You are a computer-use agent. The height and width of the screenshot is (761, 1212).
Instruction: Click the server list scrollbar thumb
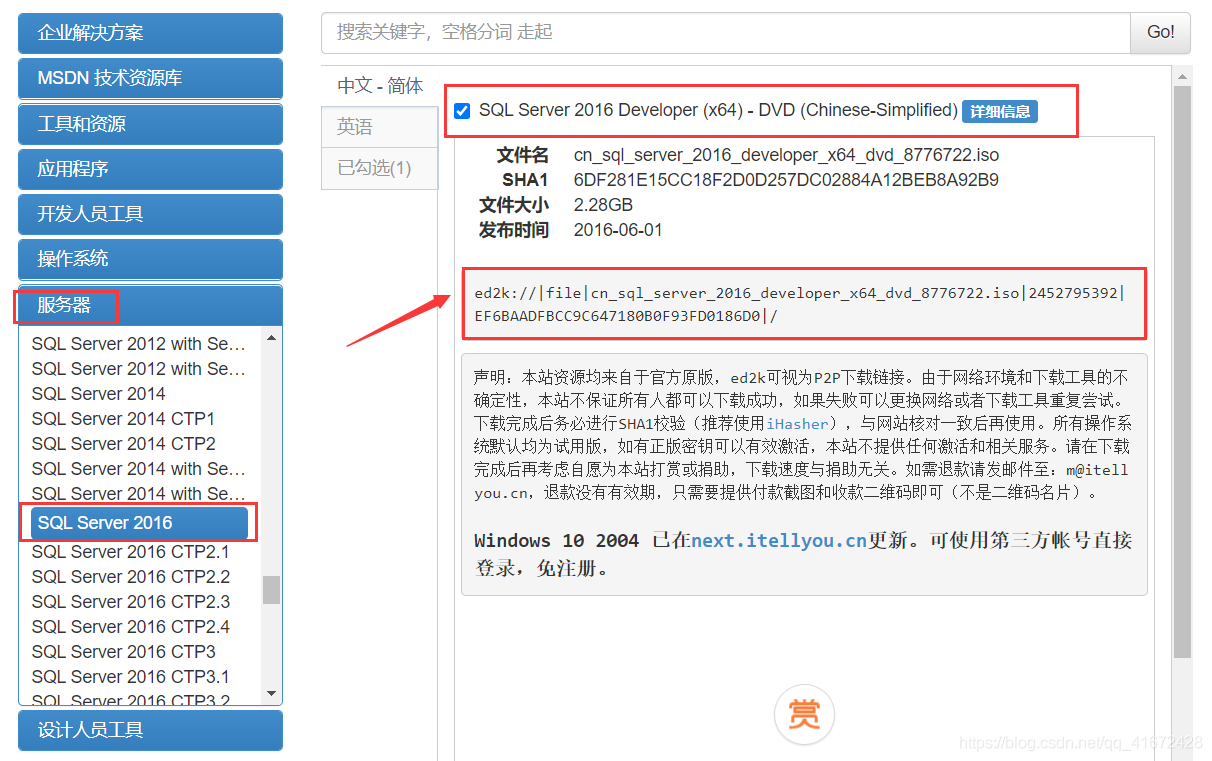pyautogui.click(x=271, y=590)
